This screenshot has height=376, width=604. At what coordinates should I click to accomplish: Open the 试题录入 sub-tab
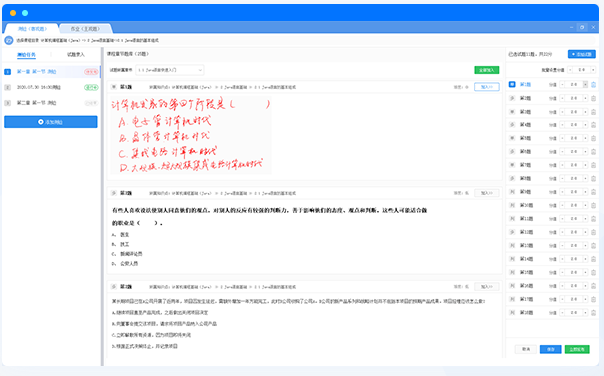76,55
